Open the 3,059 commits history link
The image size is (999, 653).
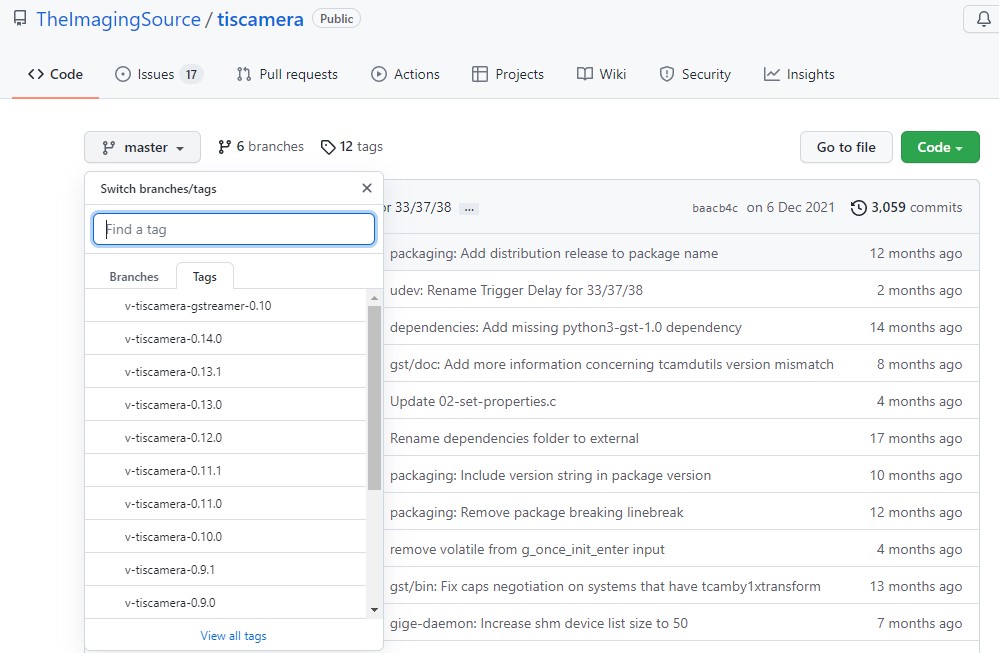907,207
